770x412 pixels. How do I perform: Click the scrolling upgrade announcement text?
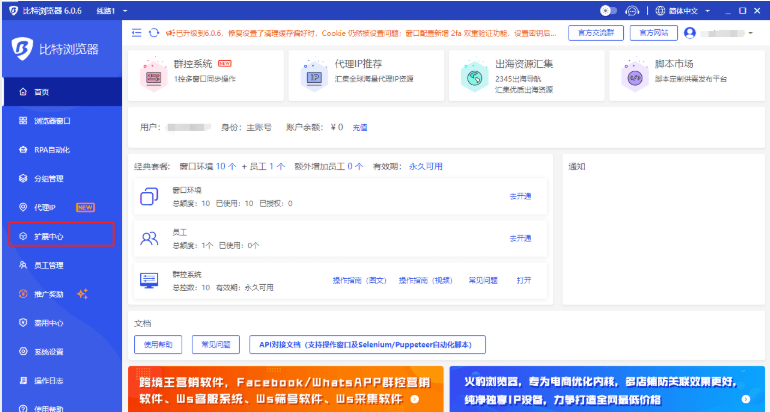pyautogui.click(x=366, y=33)
